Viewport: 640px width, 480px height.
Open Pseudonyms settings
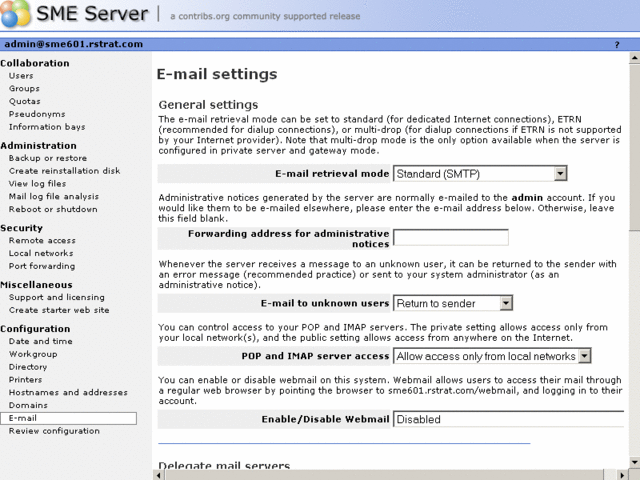tap(37, 114)
